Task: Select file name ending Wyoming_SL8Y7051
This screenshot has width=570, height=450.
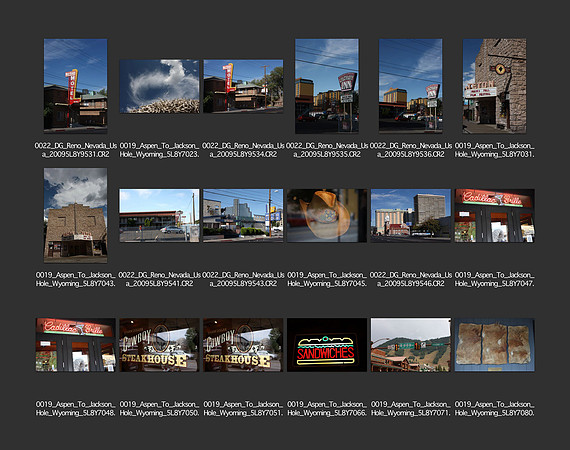Action: pyautogui.click(x=243, y=409)
